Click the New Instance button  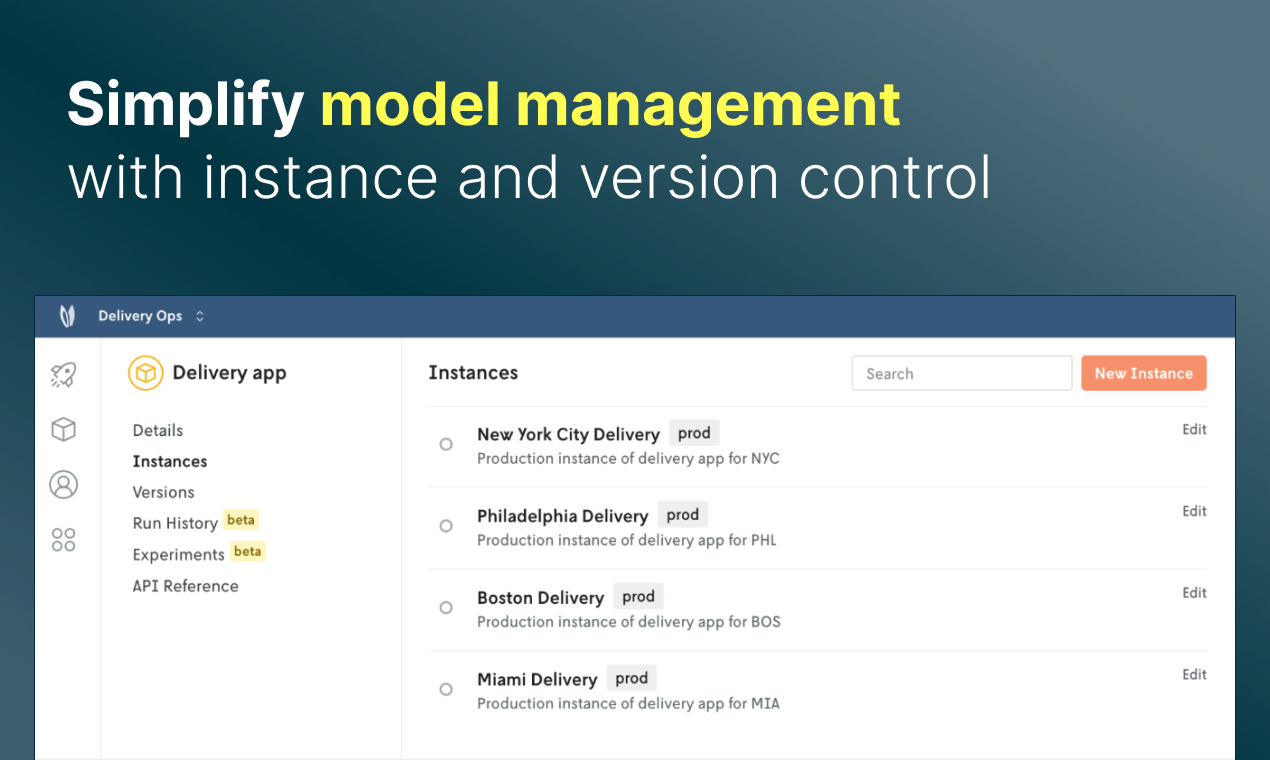point(1143,373)
